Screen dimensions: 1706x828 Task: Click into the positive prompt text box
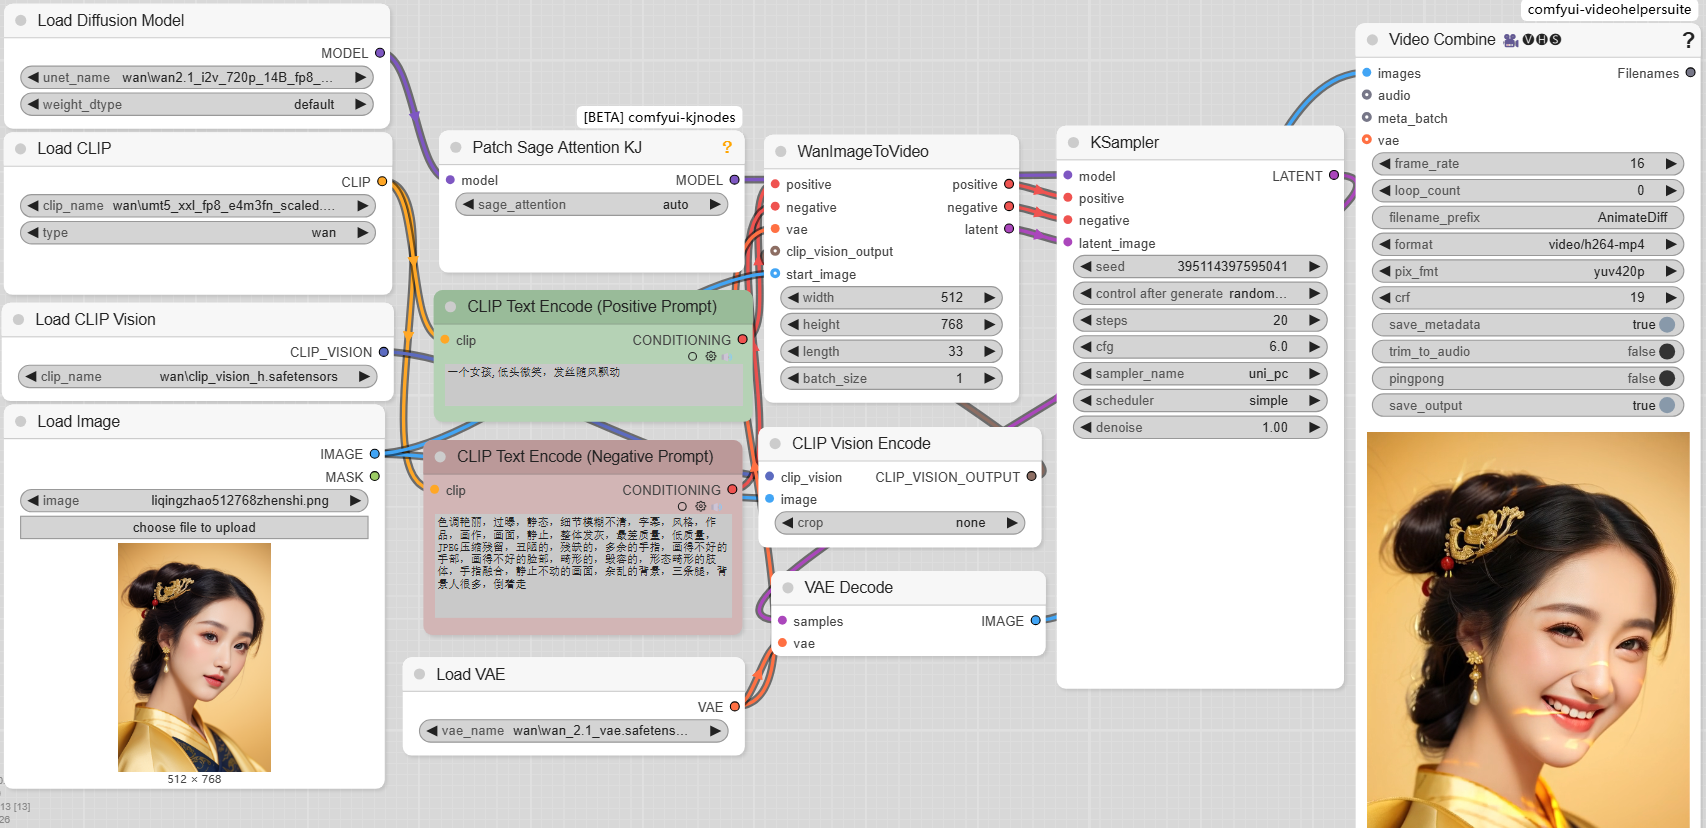pyautogui.click(x=592, y=385)
